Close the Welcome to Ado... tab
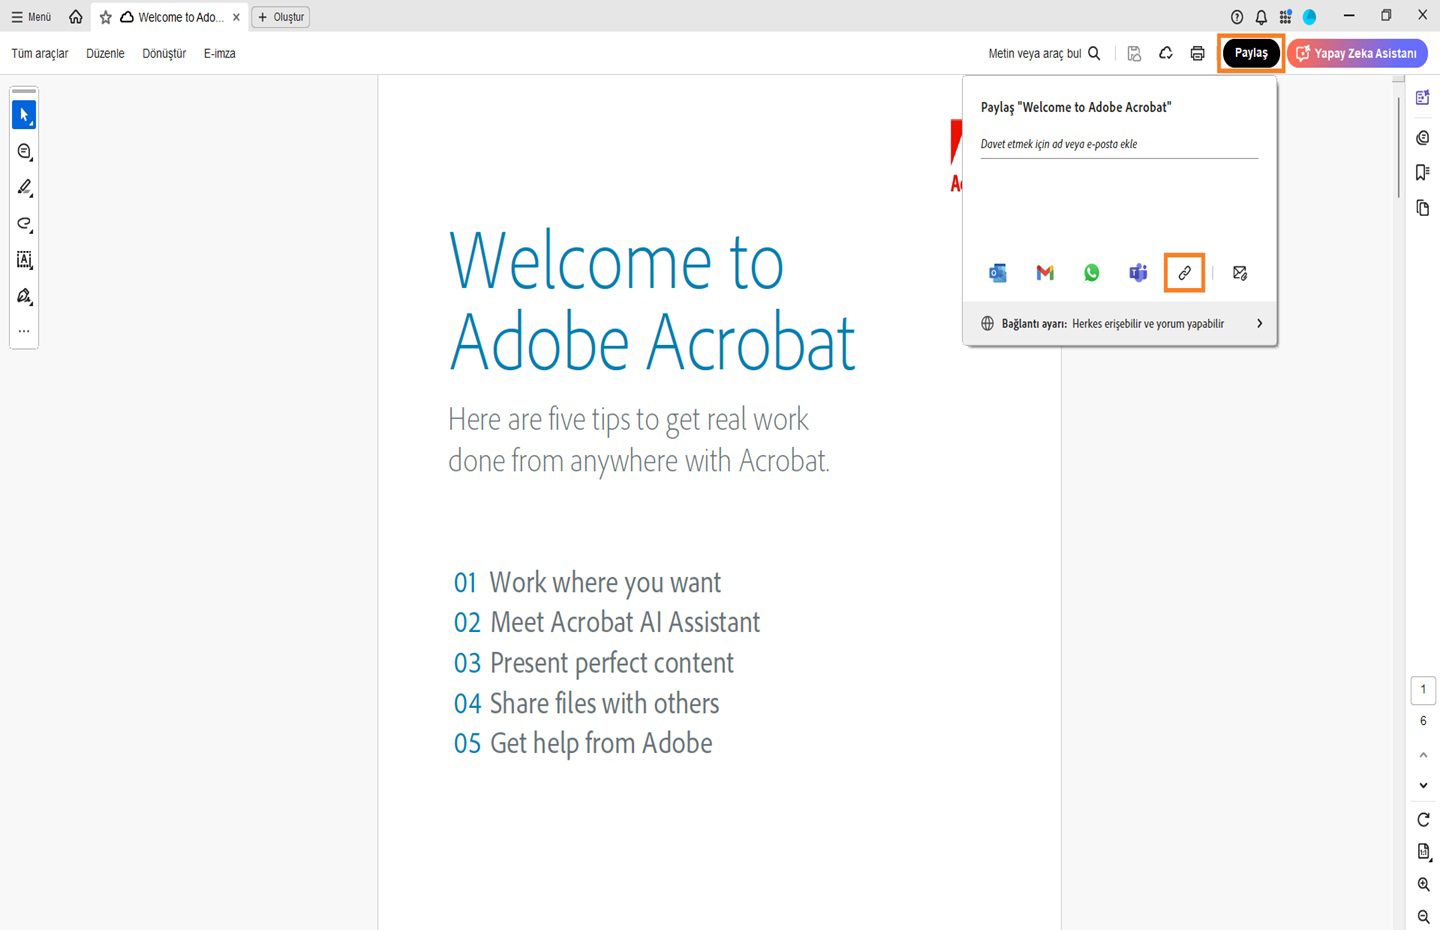 coord(236,17)
